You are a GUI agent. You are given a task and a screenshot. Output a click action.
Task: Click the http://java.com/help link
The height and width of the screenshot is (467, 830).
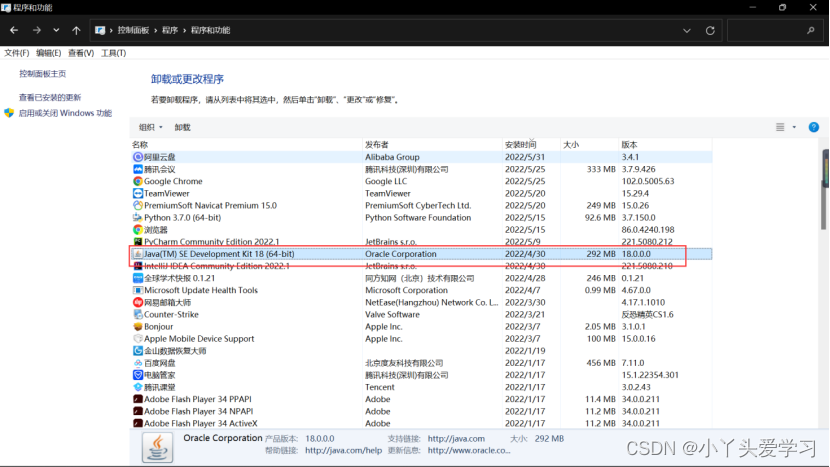tap(344, 451)
